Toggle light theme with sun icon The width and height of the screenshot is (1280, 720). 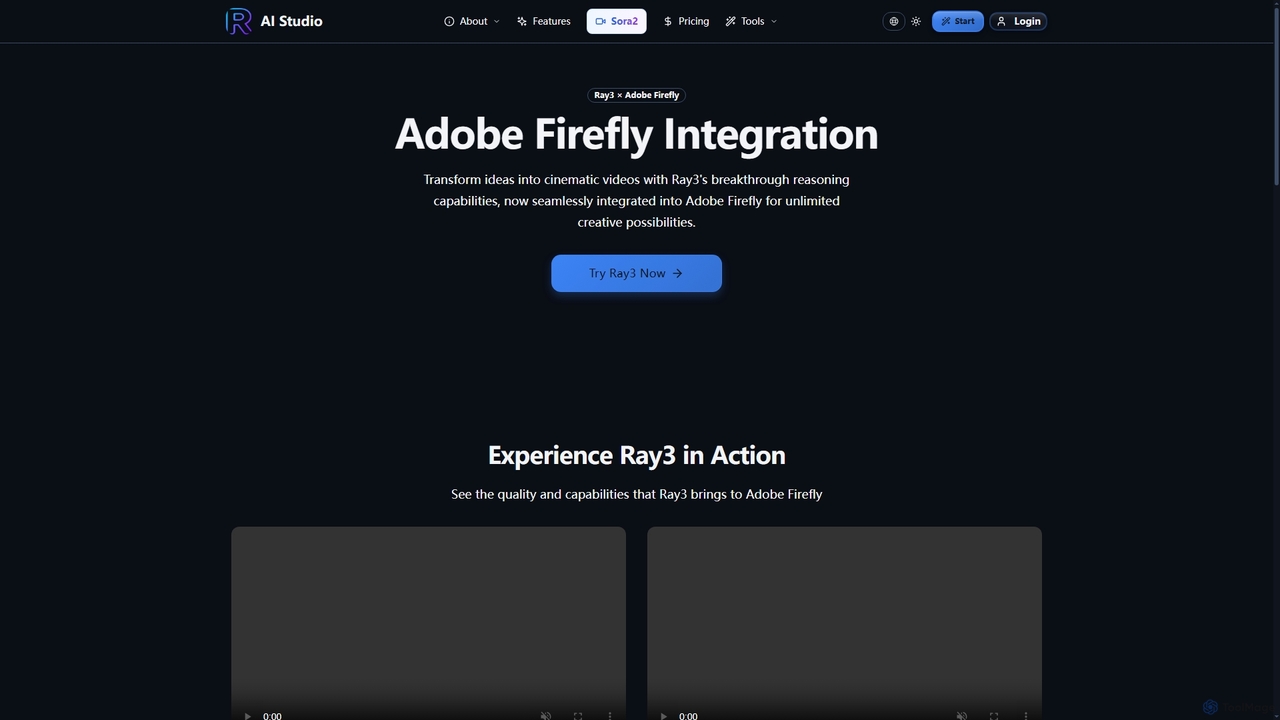tap(916, 21)
